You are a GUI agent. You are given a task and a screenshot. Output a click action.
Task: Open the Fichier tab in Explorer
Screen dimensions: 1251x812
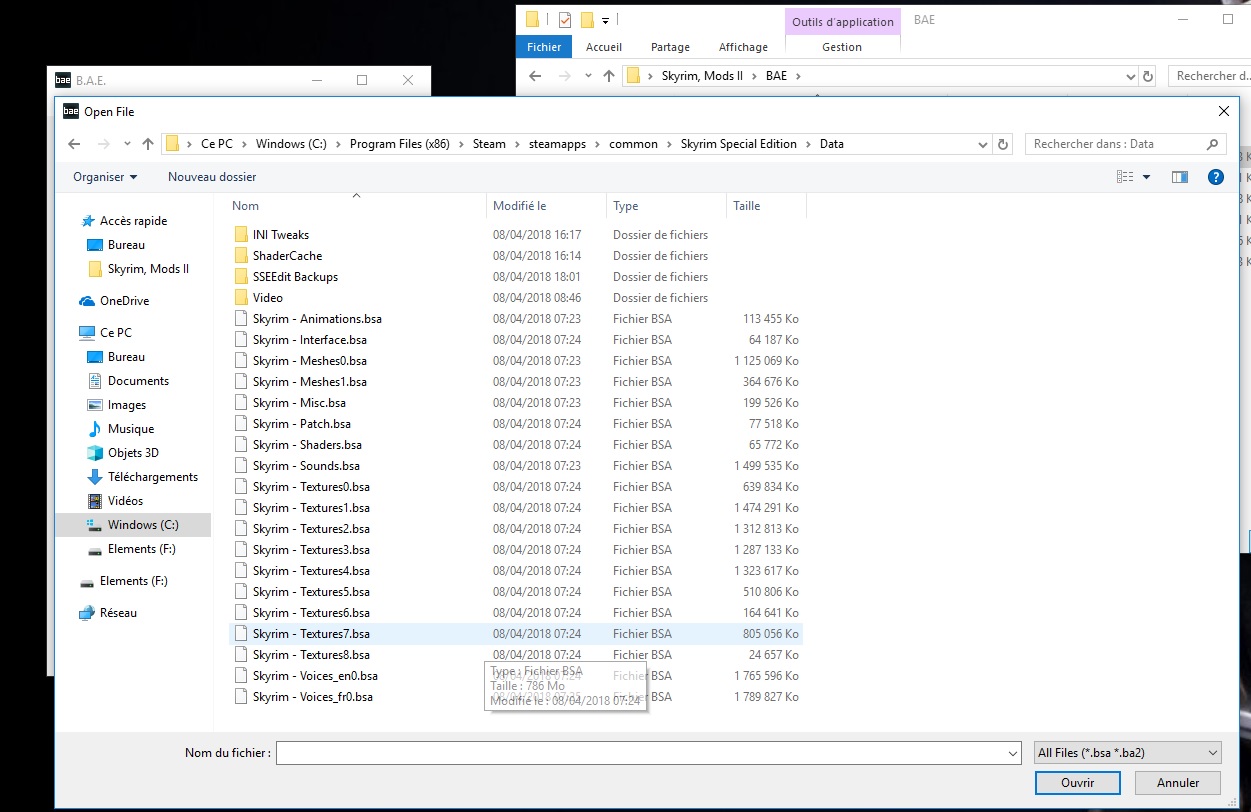544,47
